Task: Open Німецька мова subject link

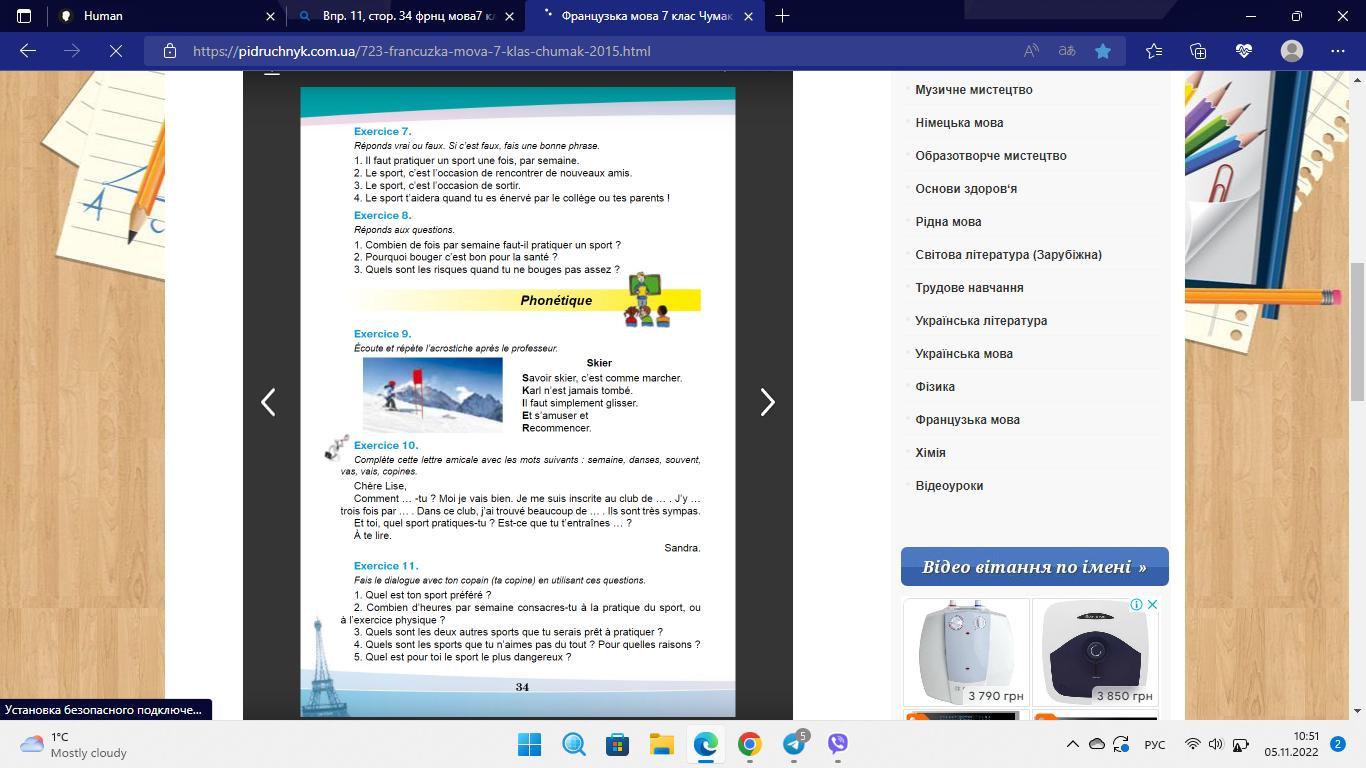Action: [x=959, y=123]
